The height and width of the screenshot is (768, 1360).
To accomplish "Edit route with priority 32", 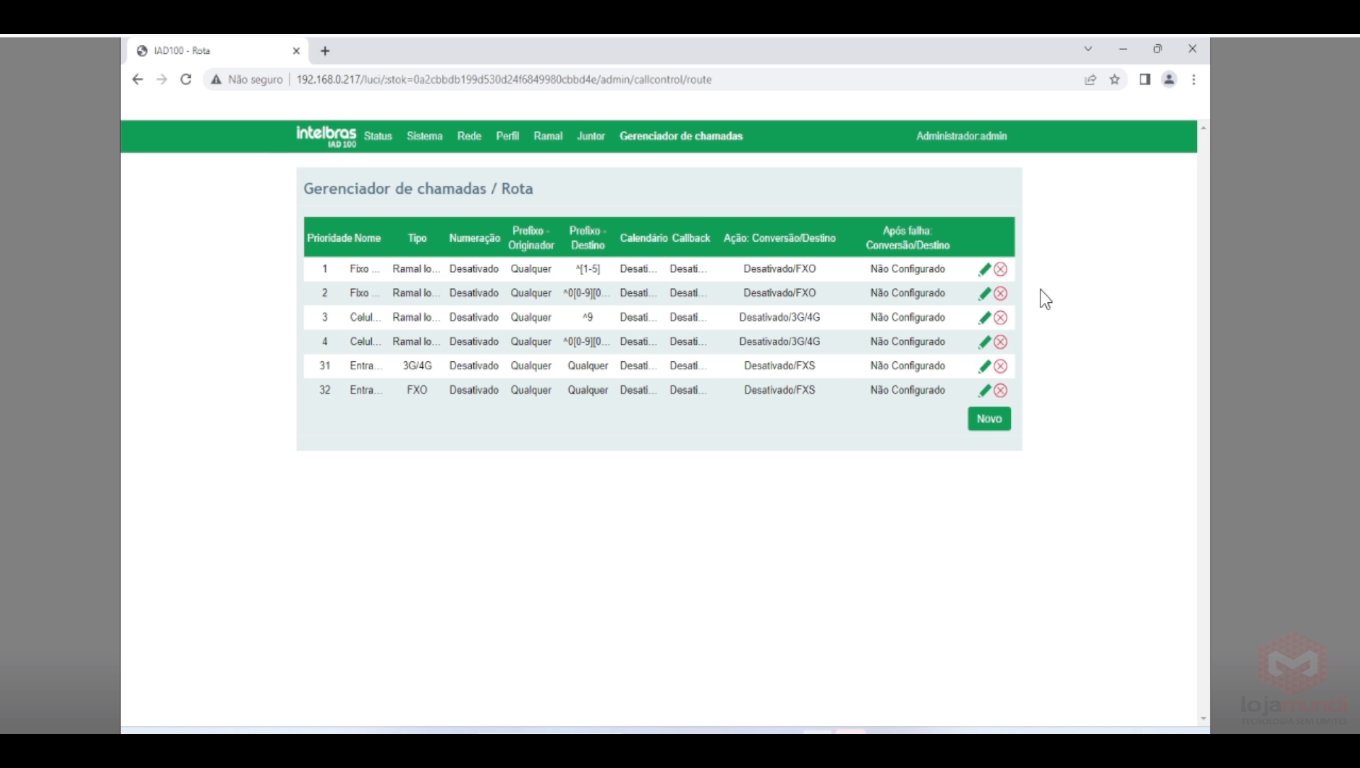I will pos(985,390).
